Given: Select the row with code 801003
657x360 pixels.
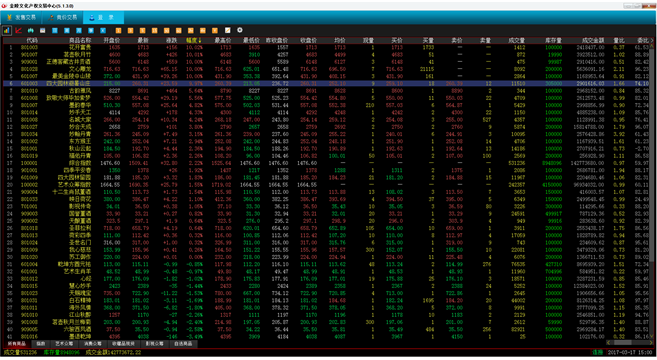Looking at the screenshot, I should tap(326, 47).
